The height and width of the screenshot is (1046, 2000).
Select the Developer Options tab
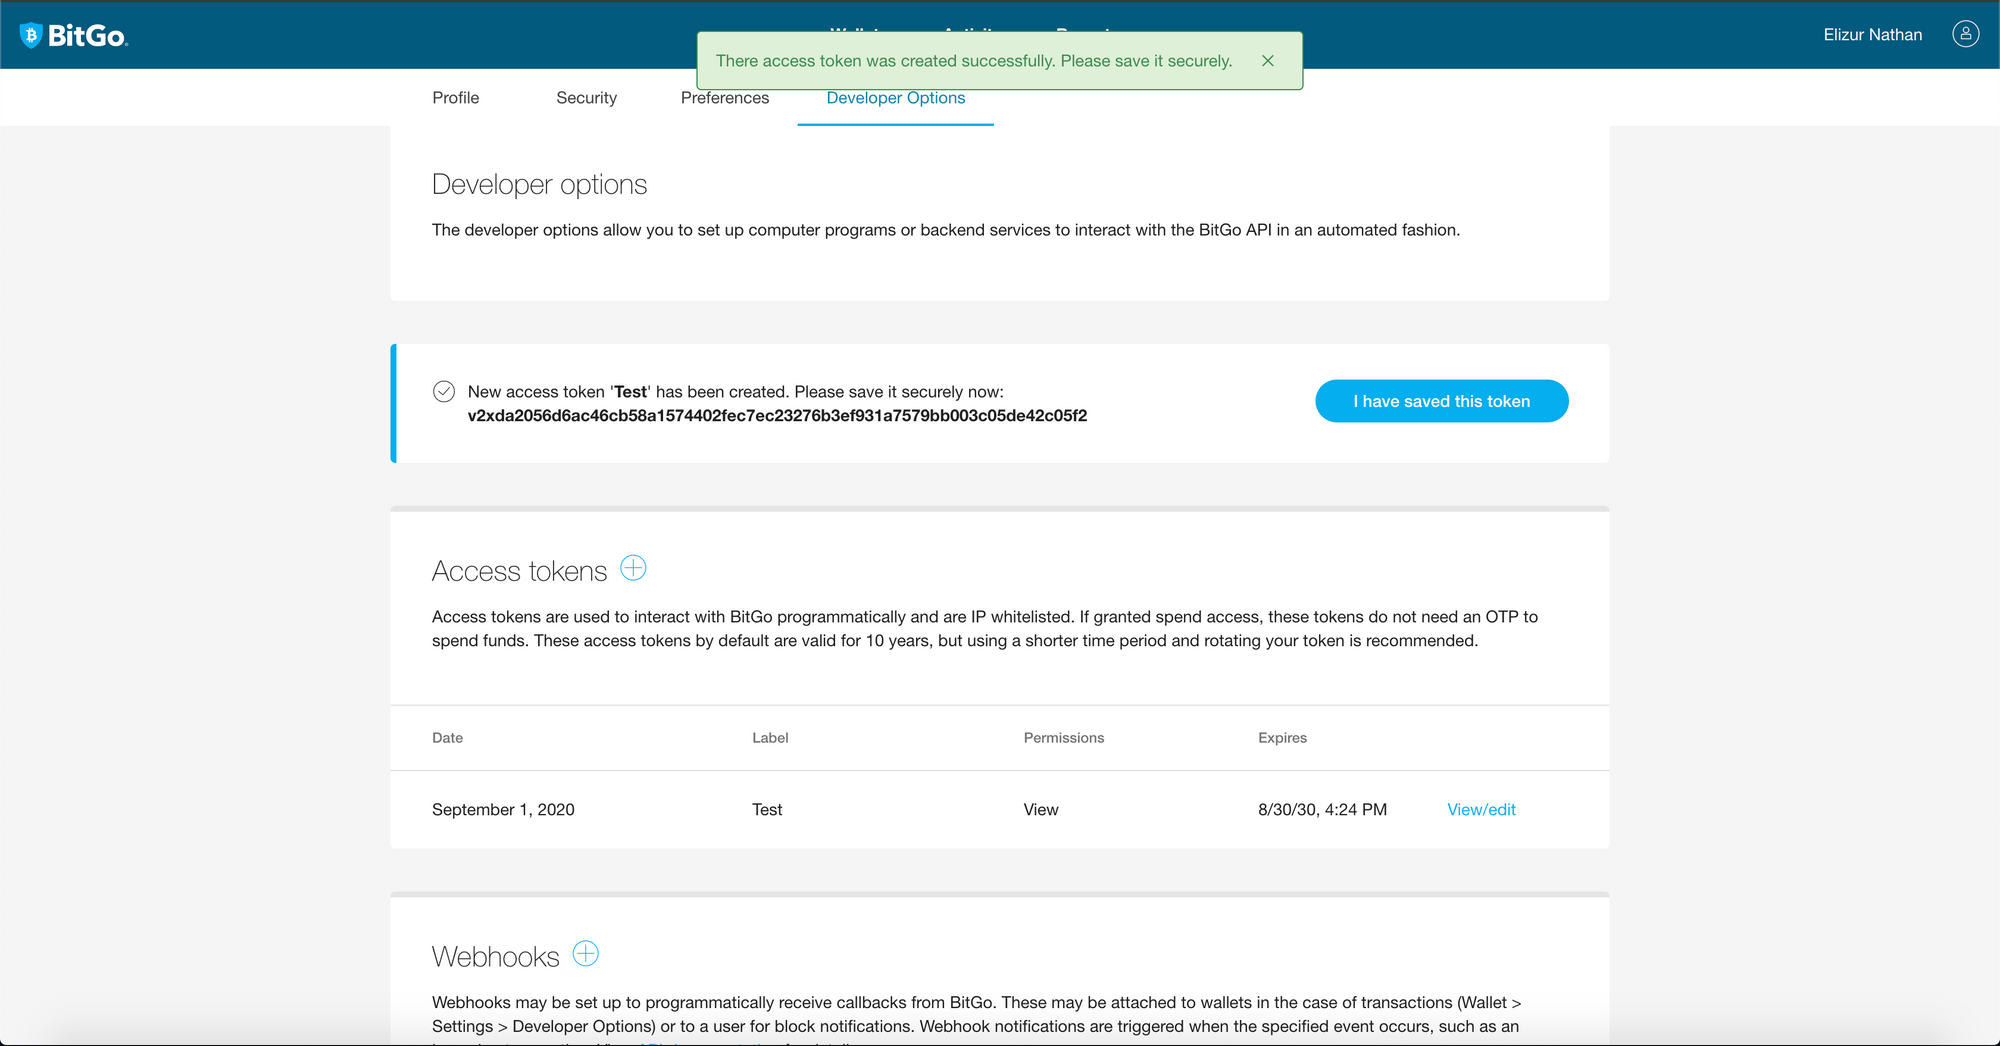click(896, 98)
